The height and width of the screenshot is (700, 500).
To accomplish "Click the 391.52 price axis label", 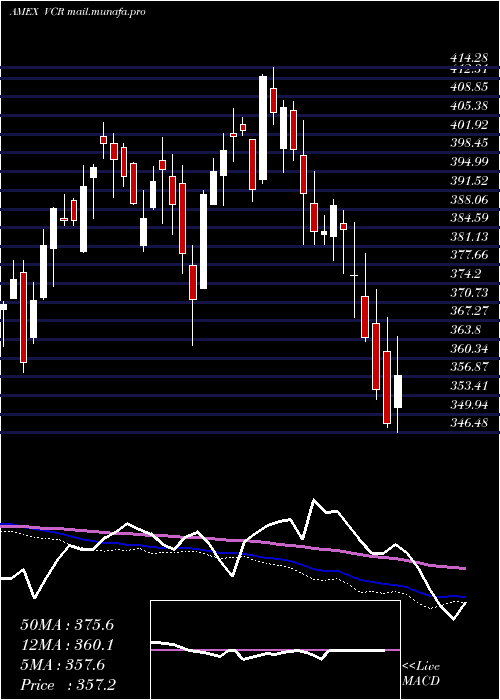I will (x=469, y=181).
